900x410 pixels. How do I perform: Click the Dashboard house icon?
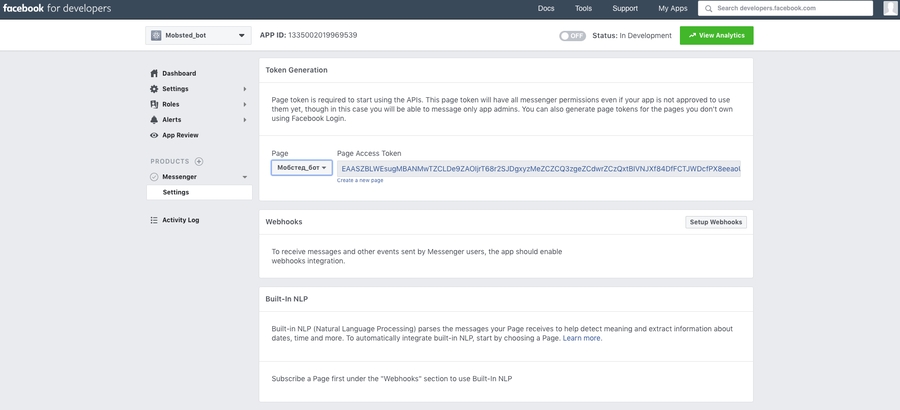tap(154, 73)
